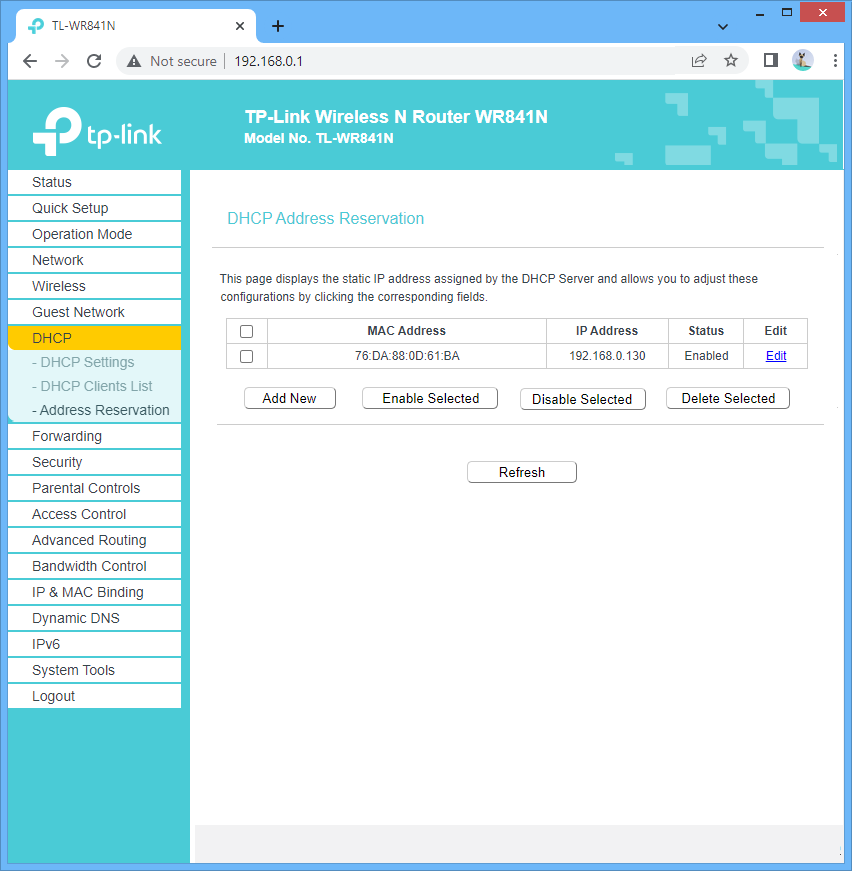The height and width of the screenshot is (871, 852).
Task: Open the Chrome profile avatar
Action: click(803, 60)
